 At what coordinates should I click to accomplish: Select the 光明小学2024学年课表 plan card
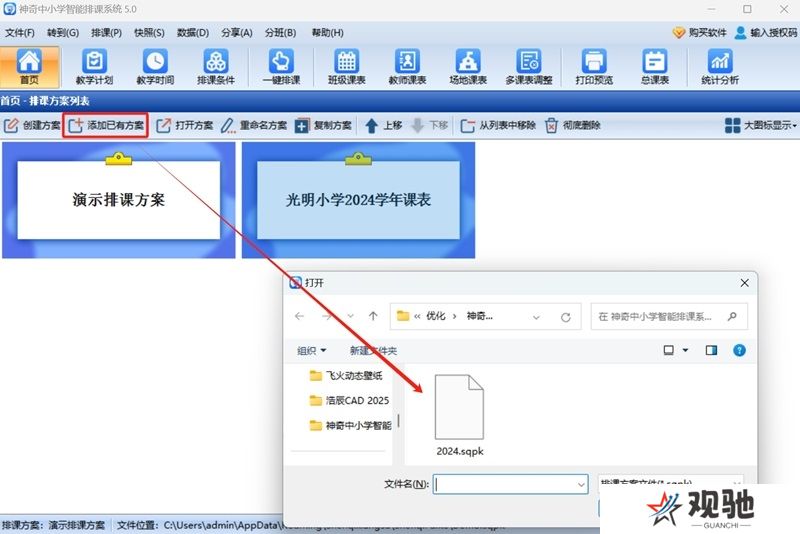point(358,200)
